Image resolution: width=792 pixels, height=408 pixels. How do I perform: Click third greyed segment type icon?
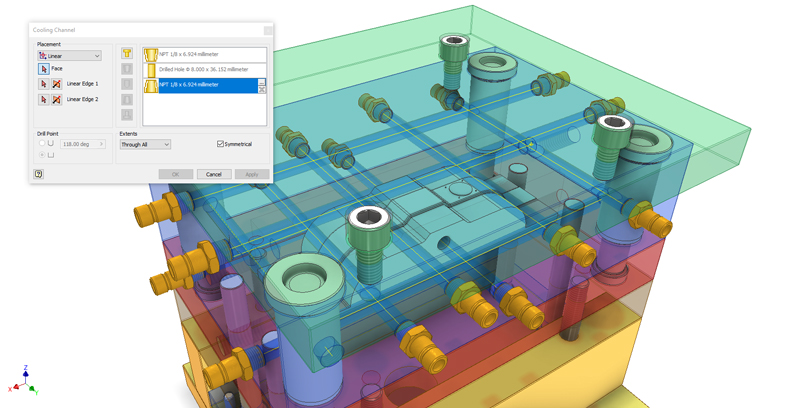point(127,84)
